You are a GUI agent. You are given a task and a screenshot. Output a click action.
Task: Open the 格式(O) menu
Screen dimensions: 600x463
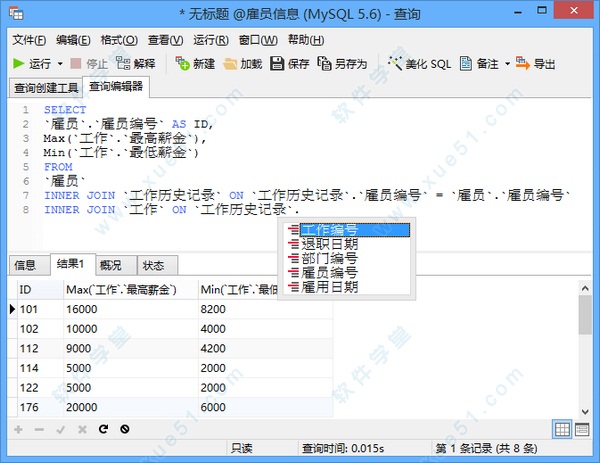pyautogui.click(x=119, y=40)
